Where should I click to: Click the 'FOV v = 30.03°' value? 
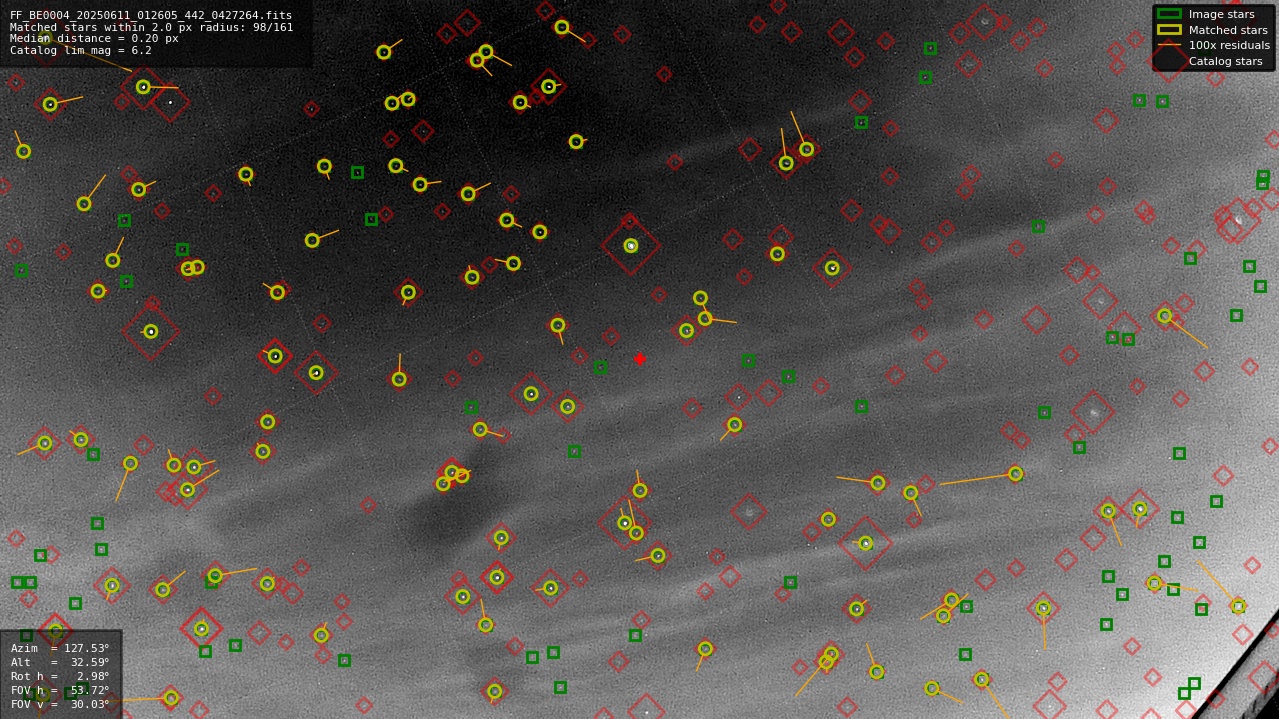point(60,704)
